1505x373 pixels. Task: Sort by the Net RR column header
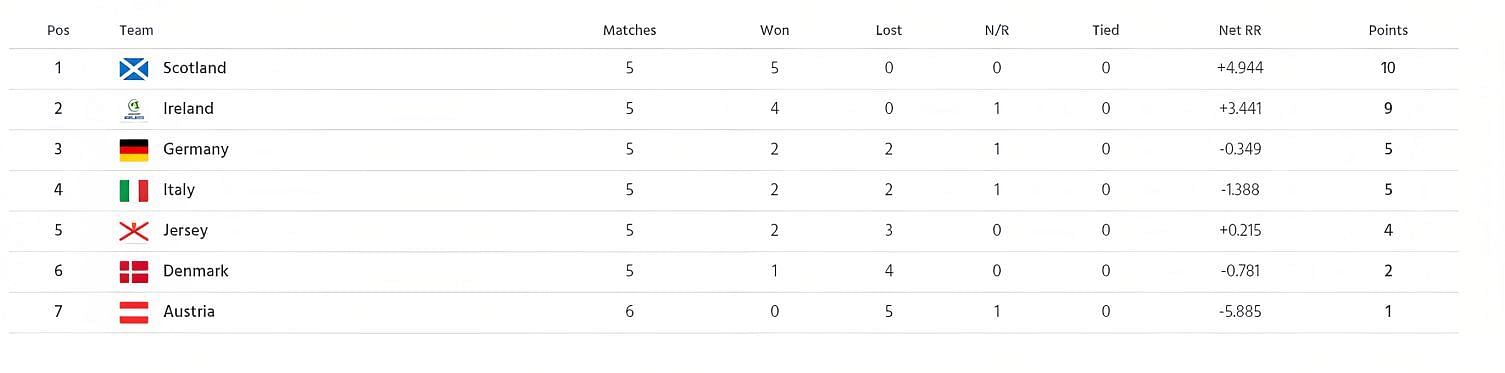click(x=1240, y=30)
